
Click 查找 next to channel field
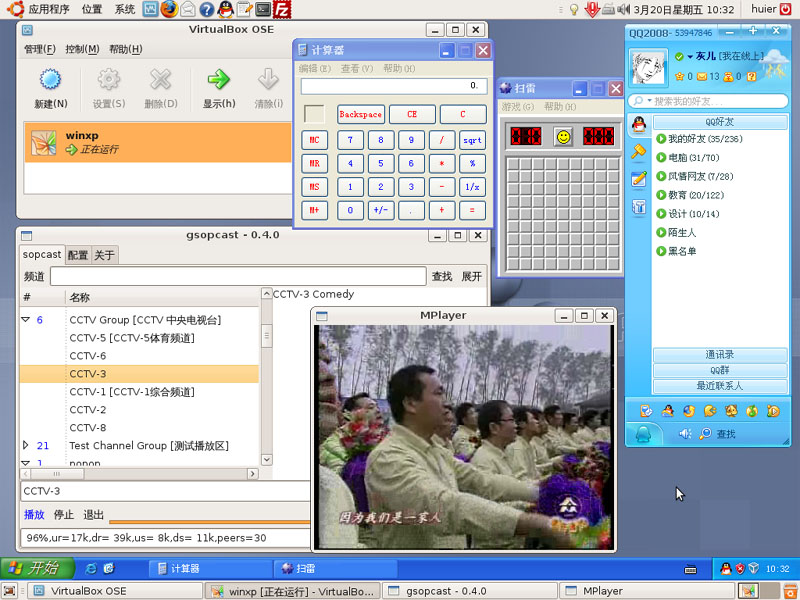[x=442, y=277]
